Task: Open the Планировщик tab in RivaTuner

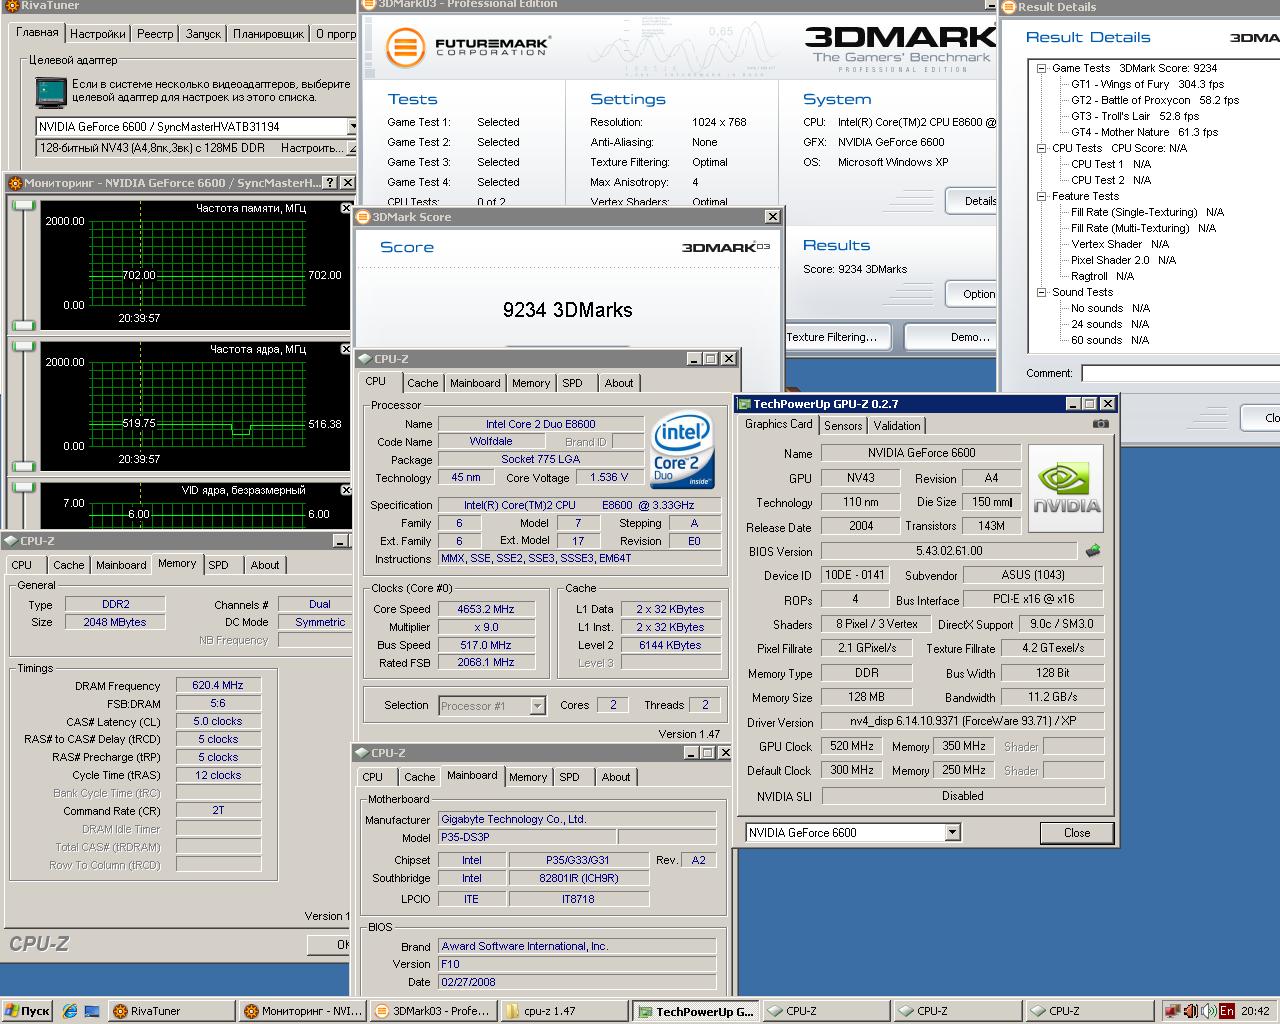Action: 269,34
